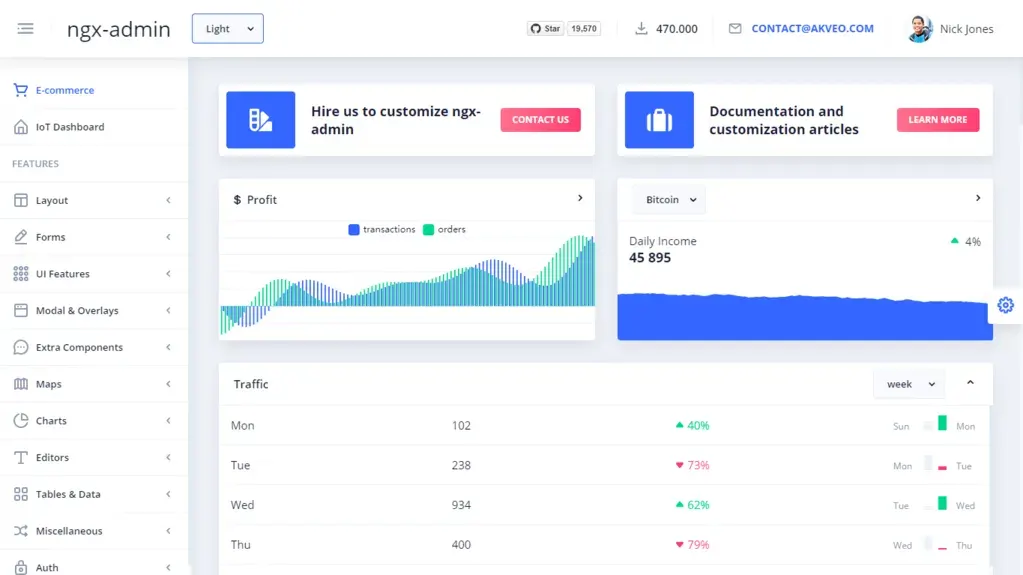This screenshot has height=575, width=1023.
Task: Open the Bitcoin currency dropdown
Action: [669, 200]
